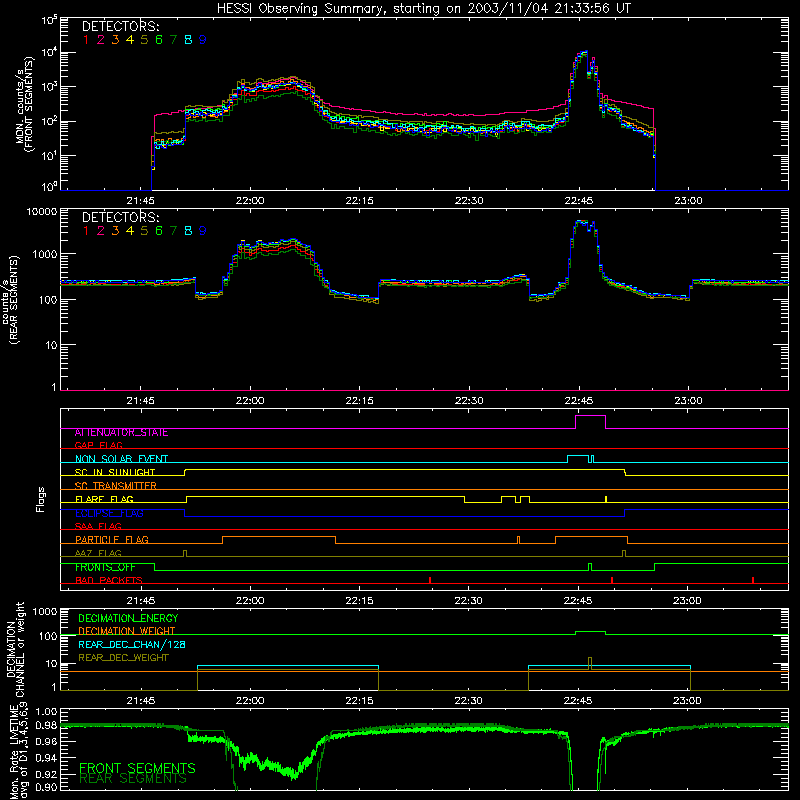The image size is (800, 800).
Task: Click DETECTORS: label in the rear segments panel
Action: pos(120,217)
